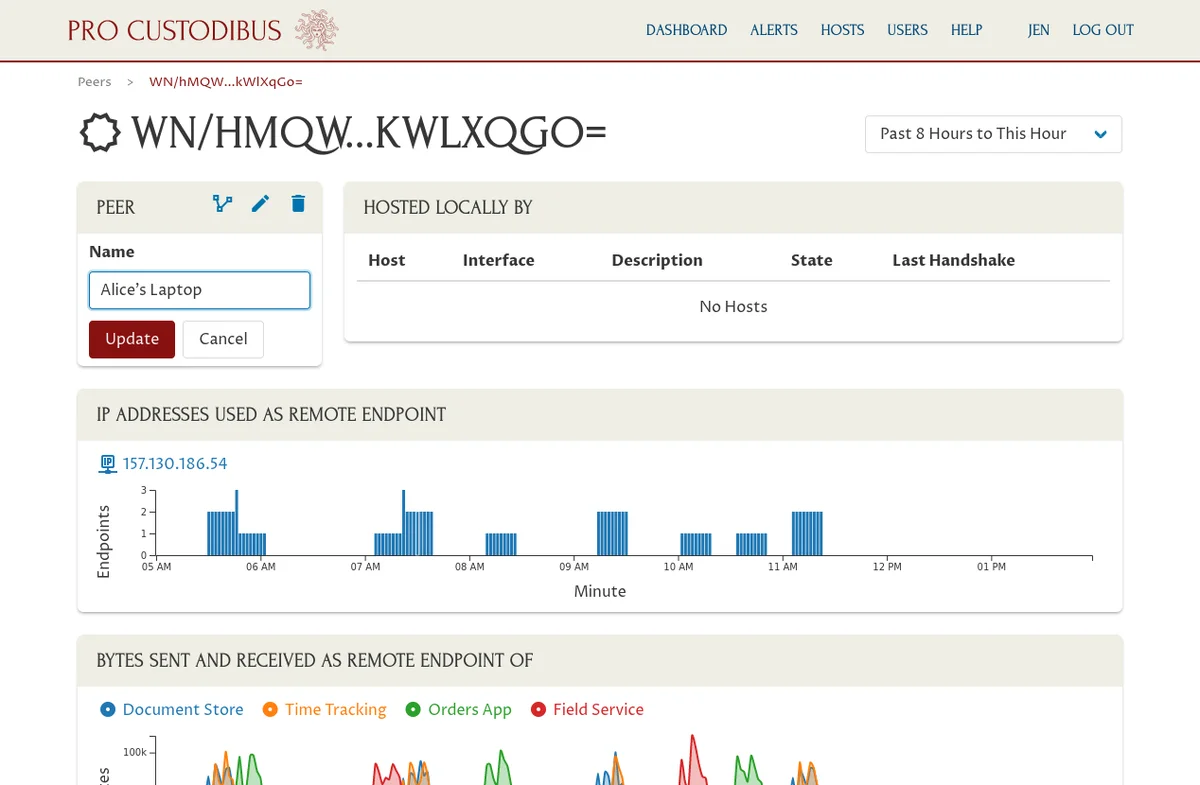Cancel the peer name edit

pyautogui.click(x=223, y=339)
